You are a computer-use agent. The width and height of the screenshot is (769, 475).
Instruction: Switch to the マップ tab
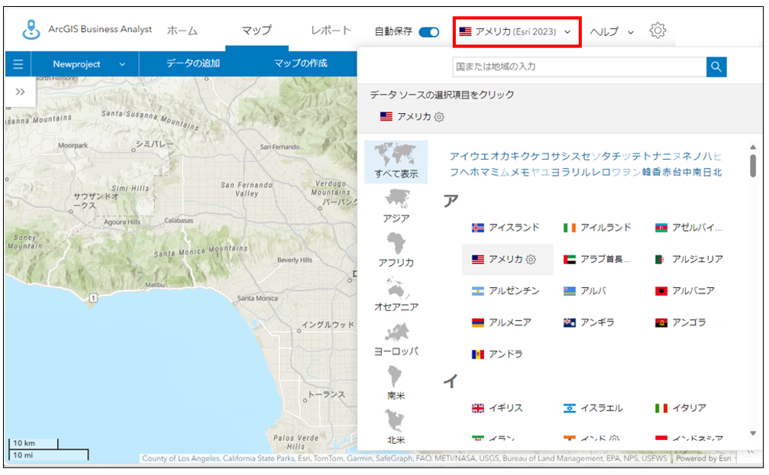256,30
